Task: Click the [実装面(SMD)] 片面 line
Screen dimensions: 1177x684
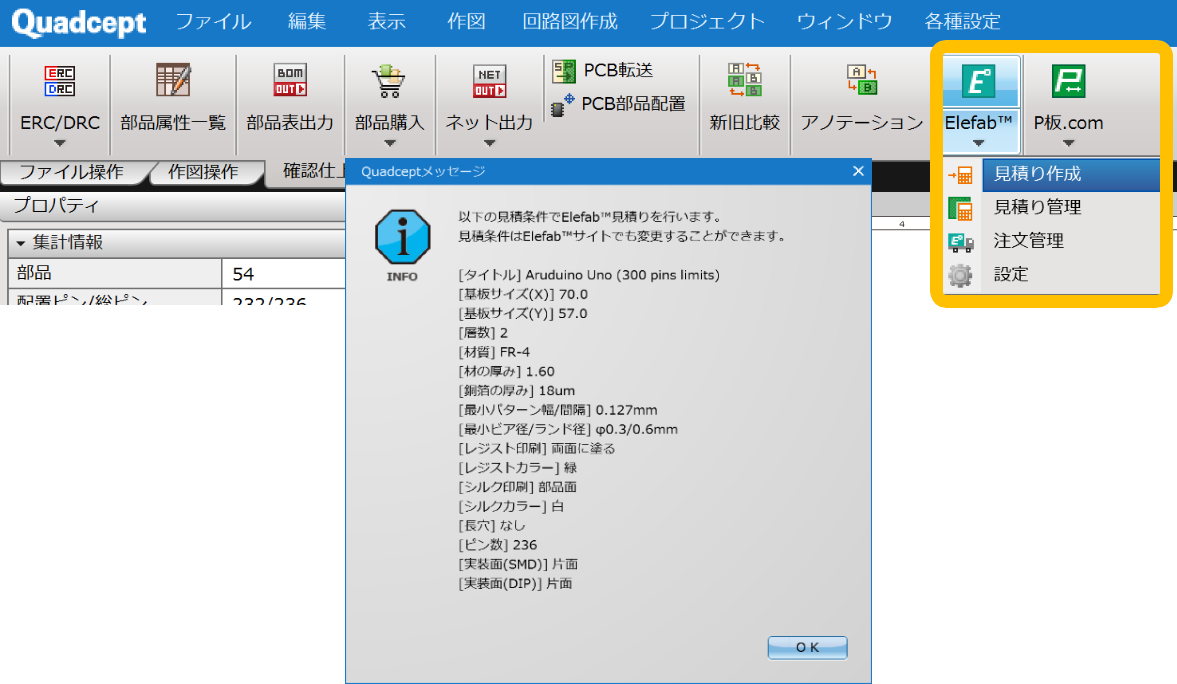Action: (x=518, y=564)
